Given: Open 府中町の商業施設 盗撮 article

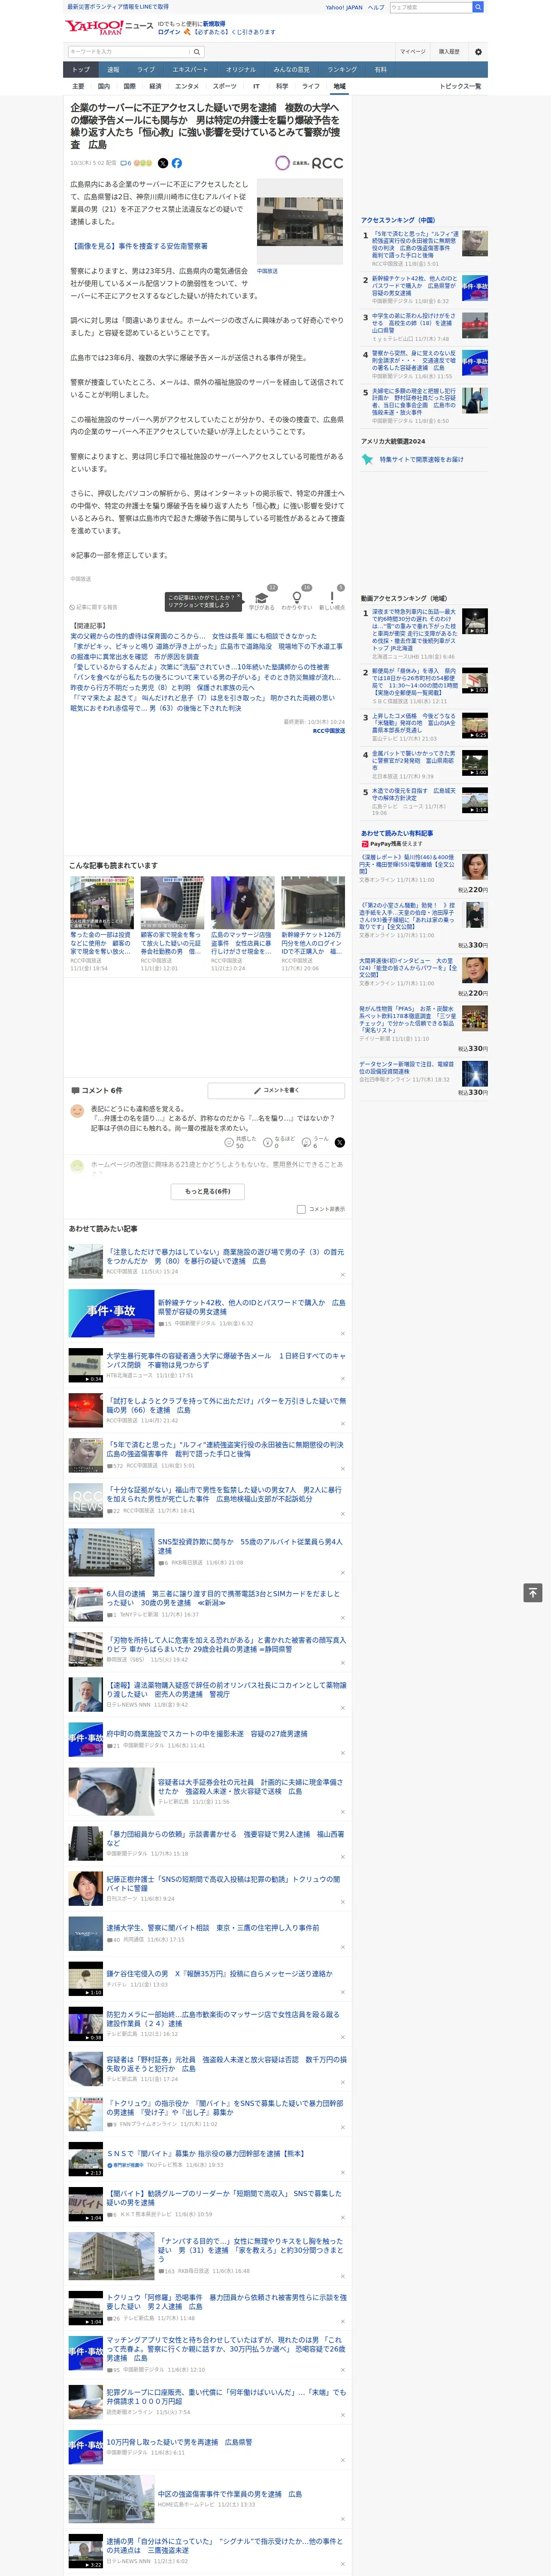Looking at the screenshot, I should [x=207, y=1734].
